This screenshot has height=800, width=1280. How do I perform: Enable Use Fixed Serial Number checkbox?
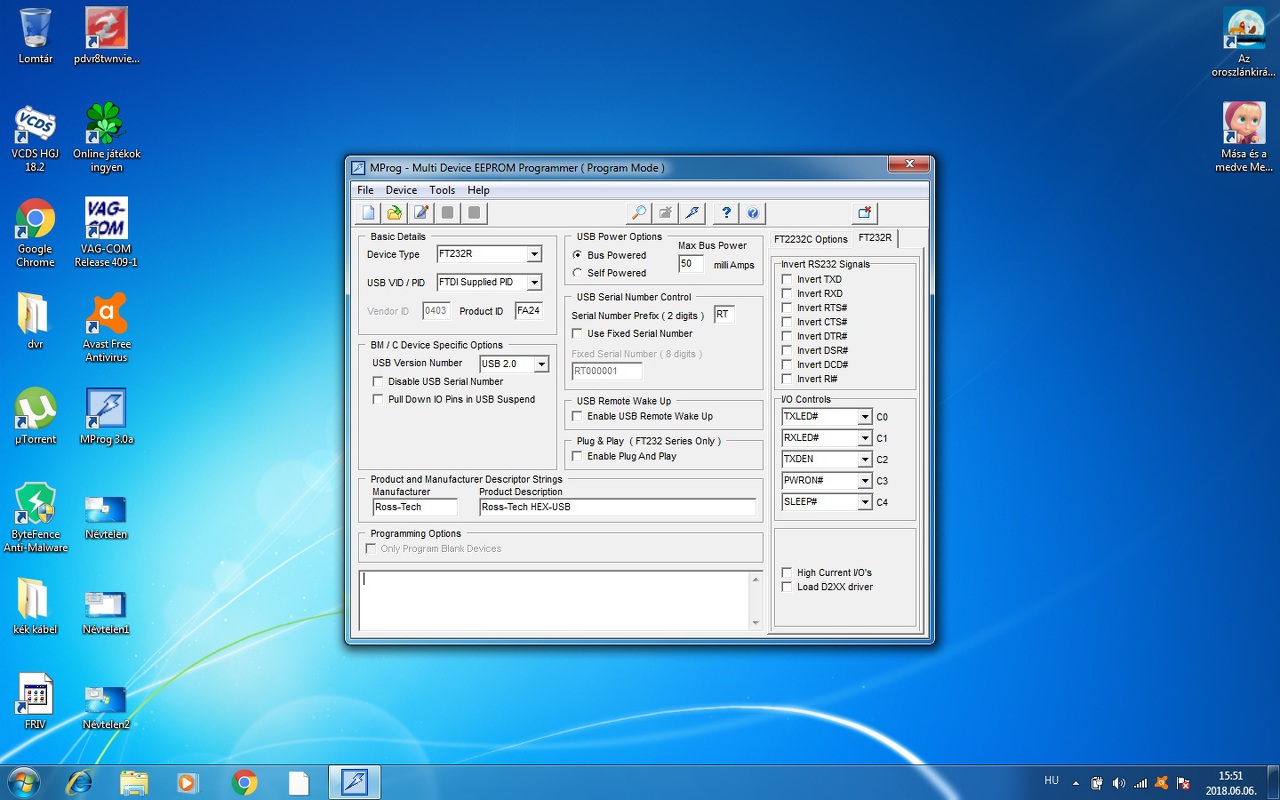577,333
